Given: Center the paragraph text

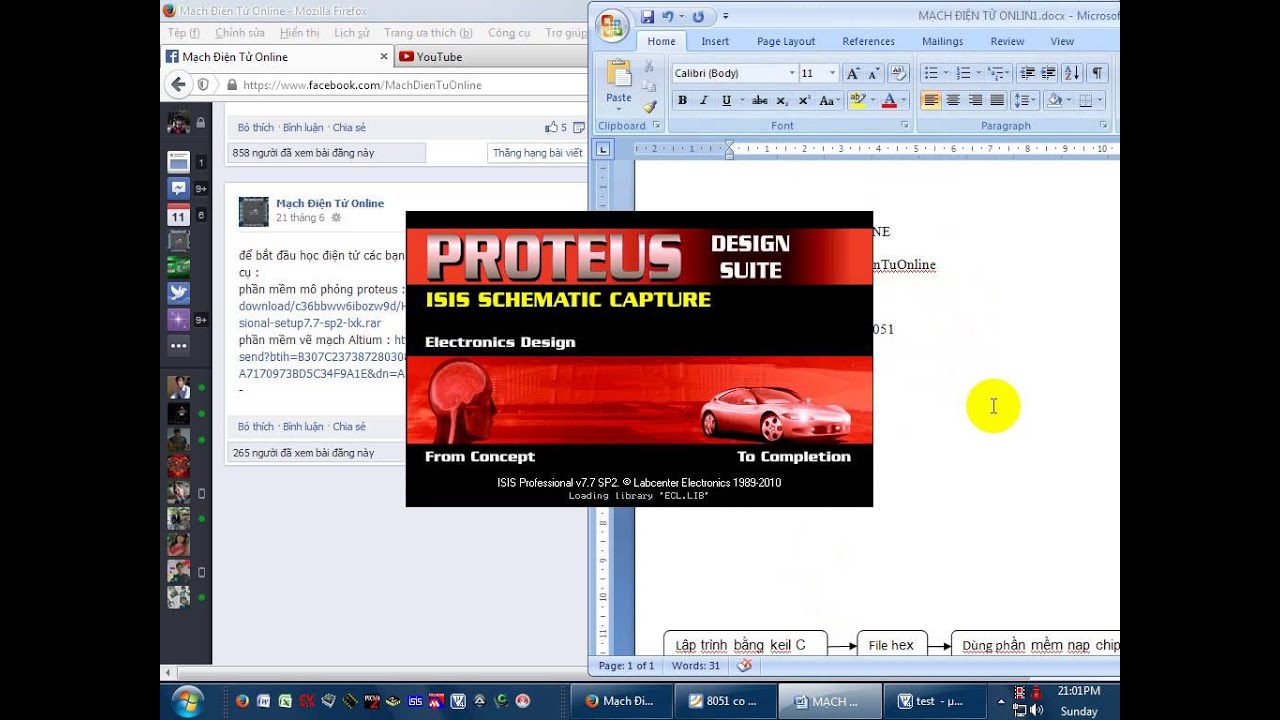Looking at the screenshot, I should point(953,100).
